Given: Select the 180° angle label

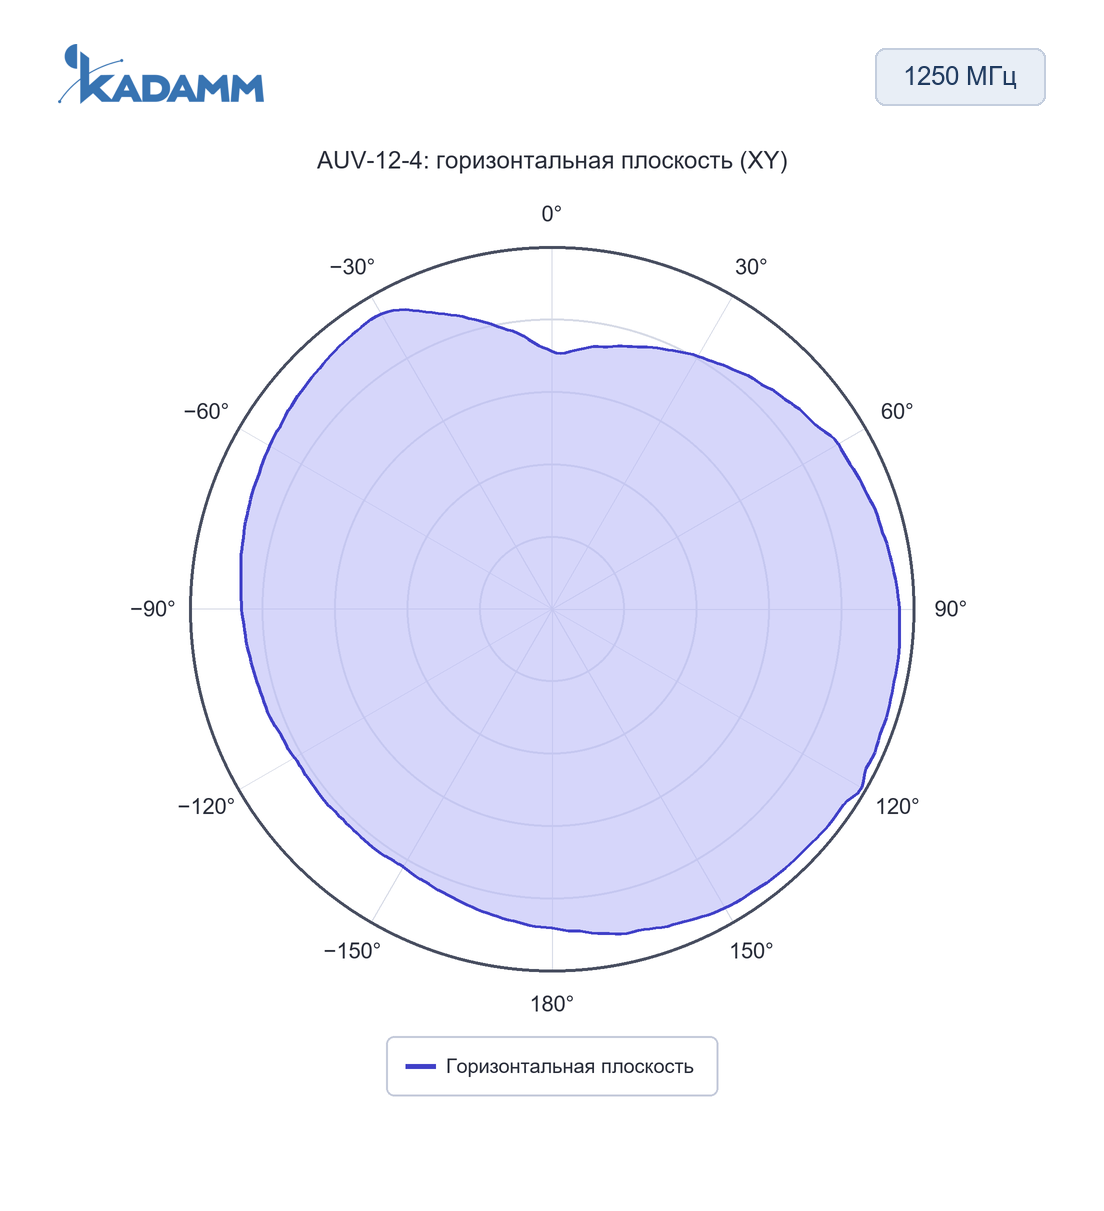Looking at the screenshot, I should tap(552, 1004).
